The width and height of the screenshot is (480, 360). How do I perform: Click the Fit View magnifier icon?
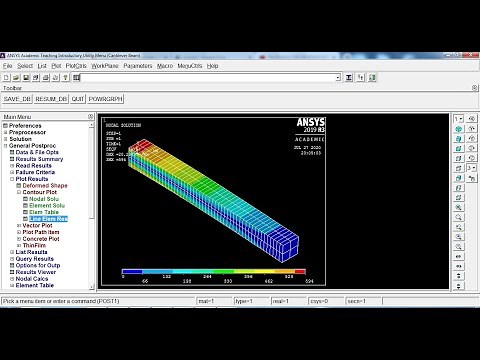[x=459, y=207]
